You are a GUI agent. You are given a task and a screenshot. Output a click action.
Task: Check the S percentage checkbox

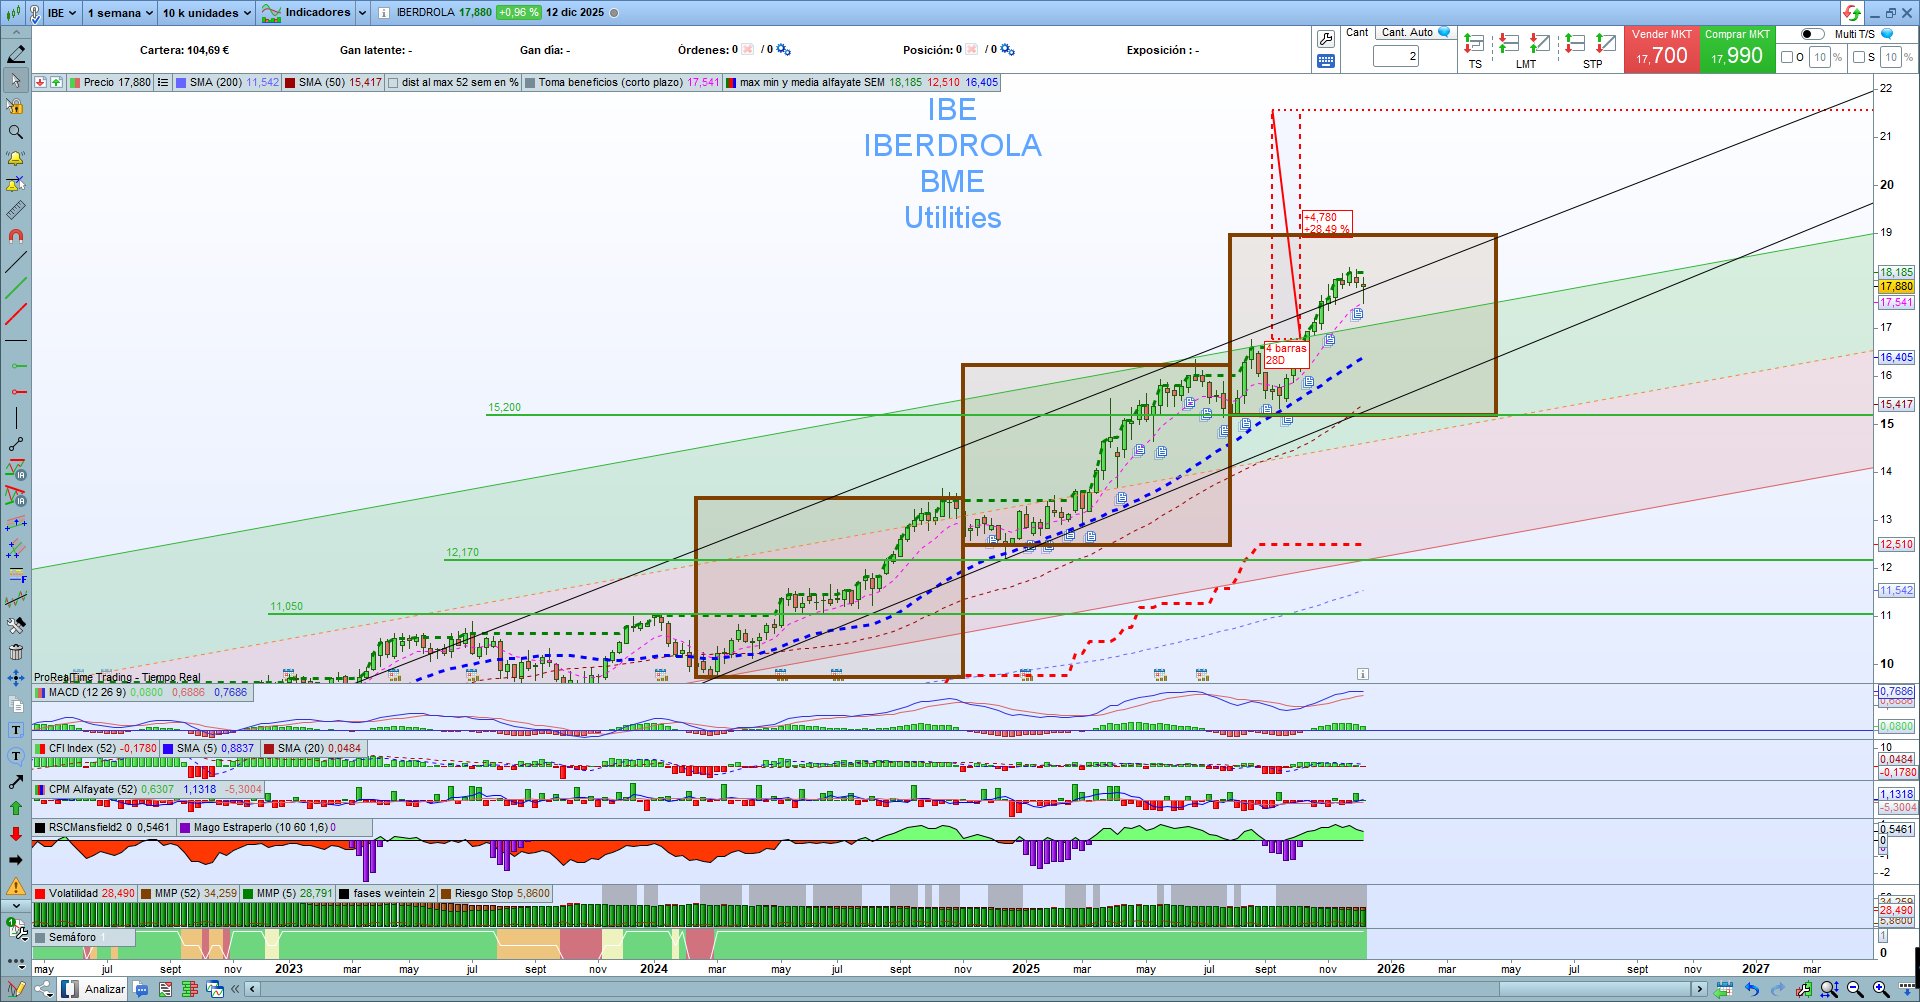click(1859, 57)
